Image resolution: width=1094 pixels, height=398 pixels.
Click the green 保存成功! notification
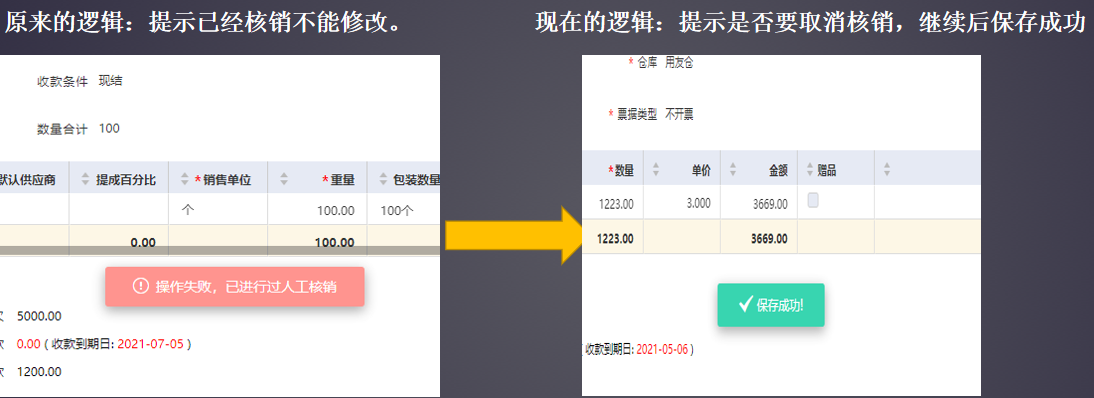pos(771,305)
